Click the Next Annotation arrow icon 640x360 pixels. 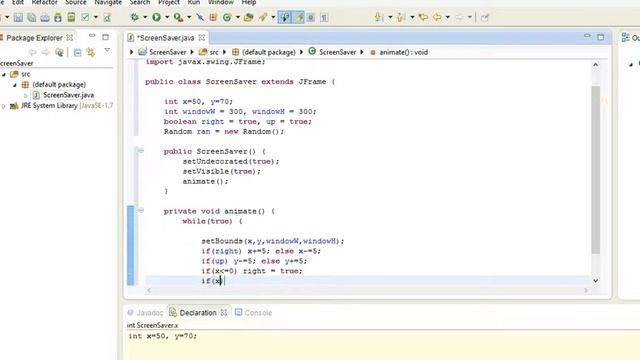coord(378,17)
